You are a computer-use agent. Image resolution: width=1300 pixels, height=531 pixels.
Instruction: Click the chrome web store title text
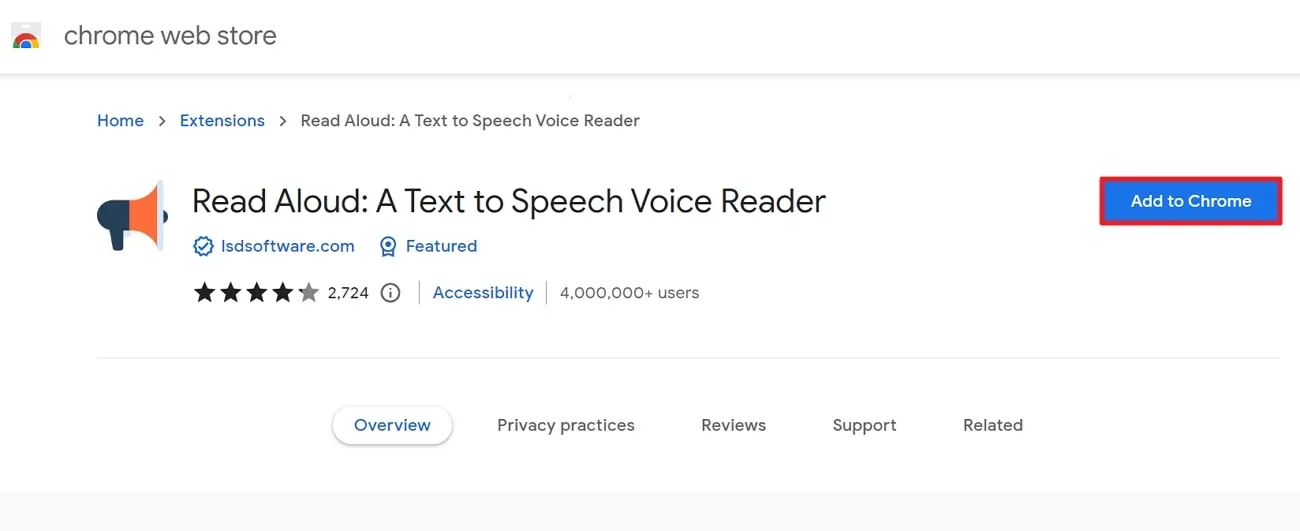170,36
